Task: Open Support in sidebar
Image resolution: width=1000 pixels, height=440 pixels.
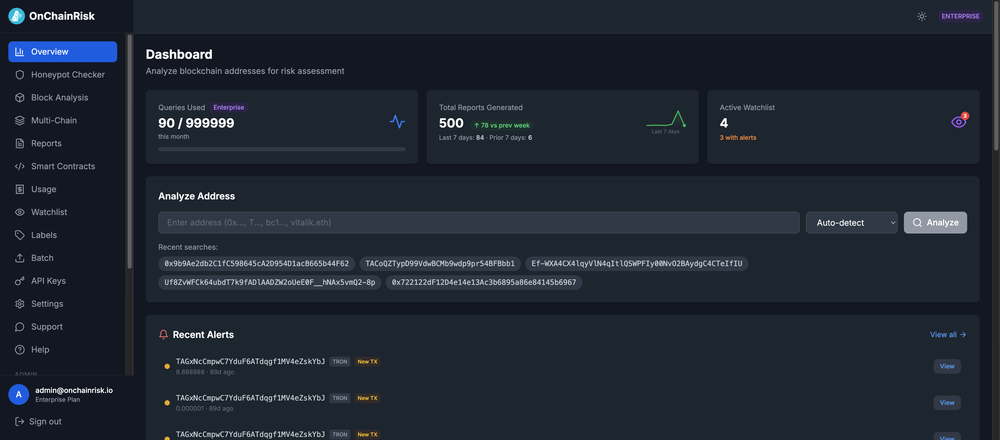Action: tap(62, 327)
